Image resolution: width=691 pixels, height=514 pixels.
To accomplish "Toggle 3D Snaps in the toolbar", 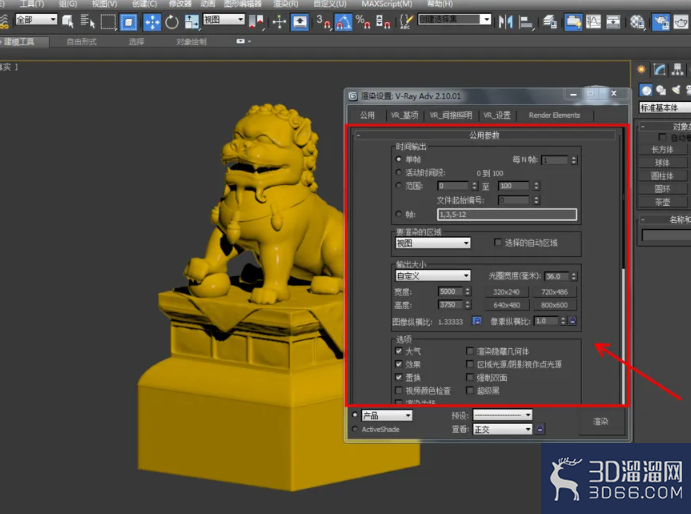I will pos(323,21).
